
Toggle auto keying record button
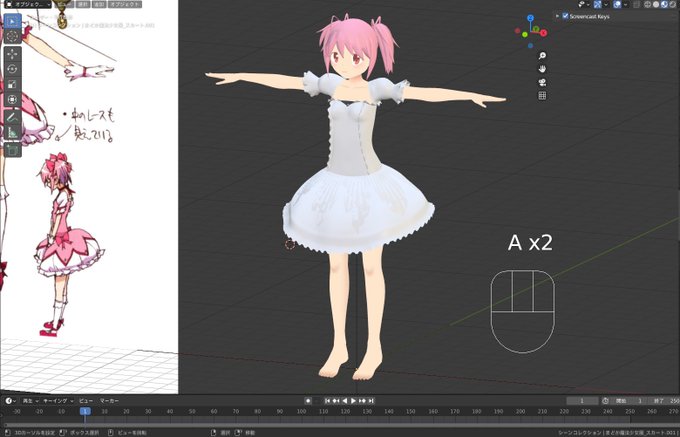308,401
